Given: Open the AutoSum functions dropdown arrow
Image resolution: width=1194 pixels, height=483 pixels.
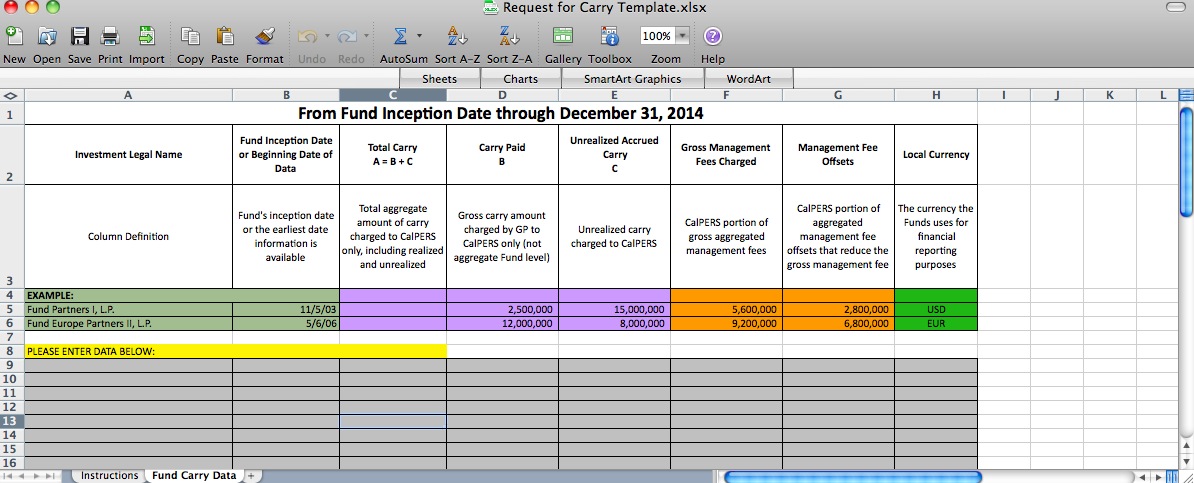Looking at the screenshot, I should tap(419, 36).
